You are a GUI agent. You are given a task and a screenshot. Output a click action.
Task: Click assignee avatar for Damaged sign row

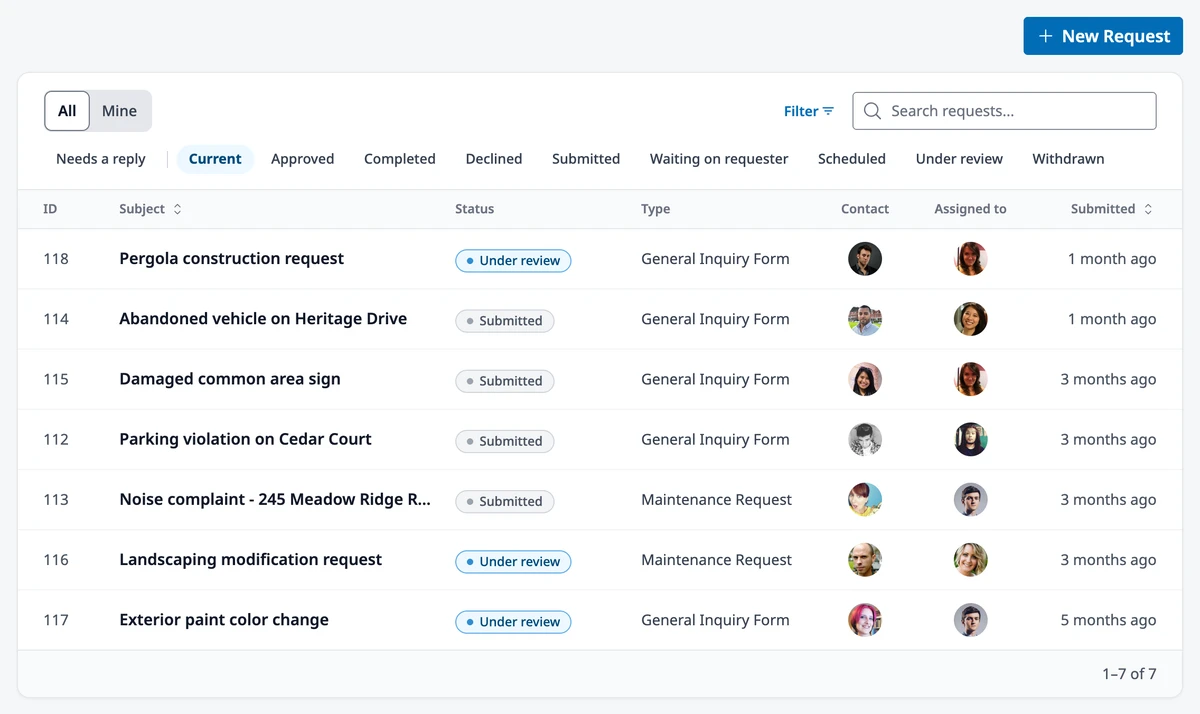pyautogui.click(x=971, y=379)
